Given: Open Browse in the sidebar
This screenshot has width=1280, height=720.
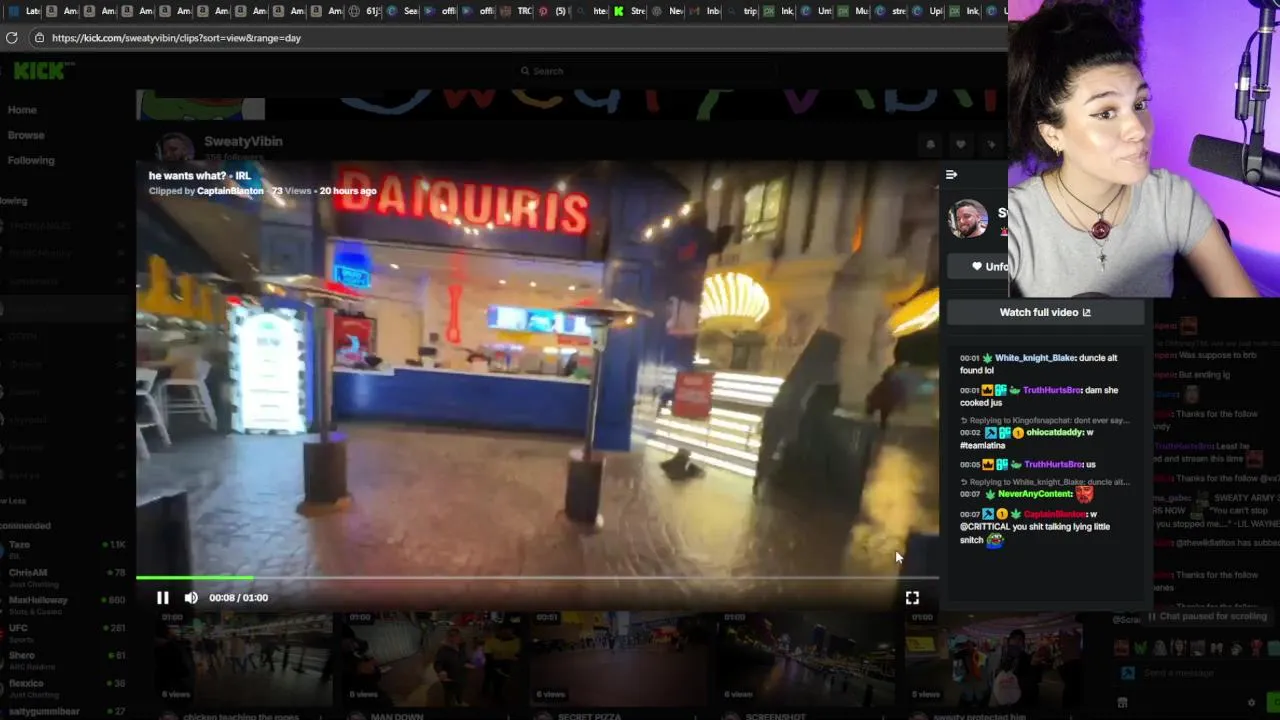Looking at the screenshot, I should coord(26,135).
